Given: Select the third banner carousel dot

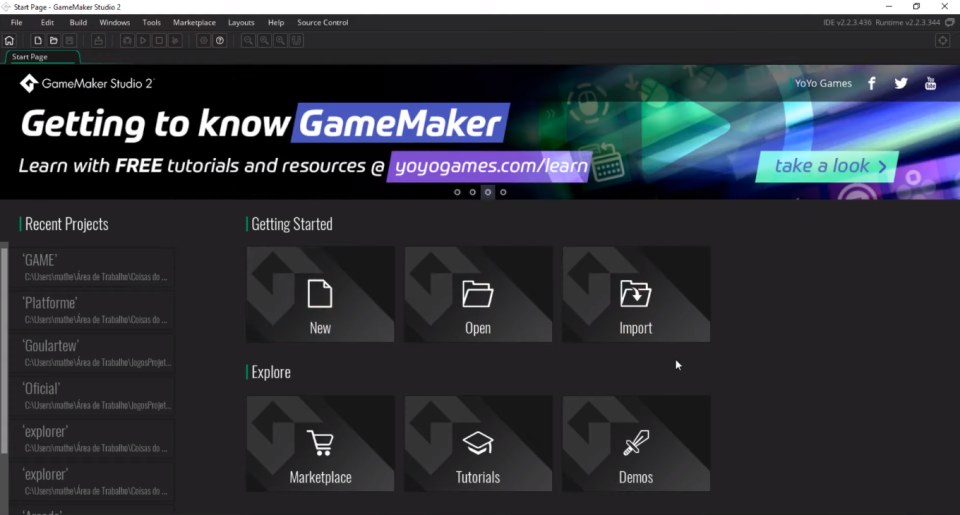Looking at the screenshot, I should pyautogui.click(x=487, y=192).
